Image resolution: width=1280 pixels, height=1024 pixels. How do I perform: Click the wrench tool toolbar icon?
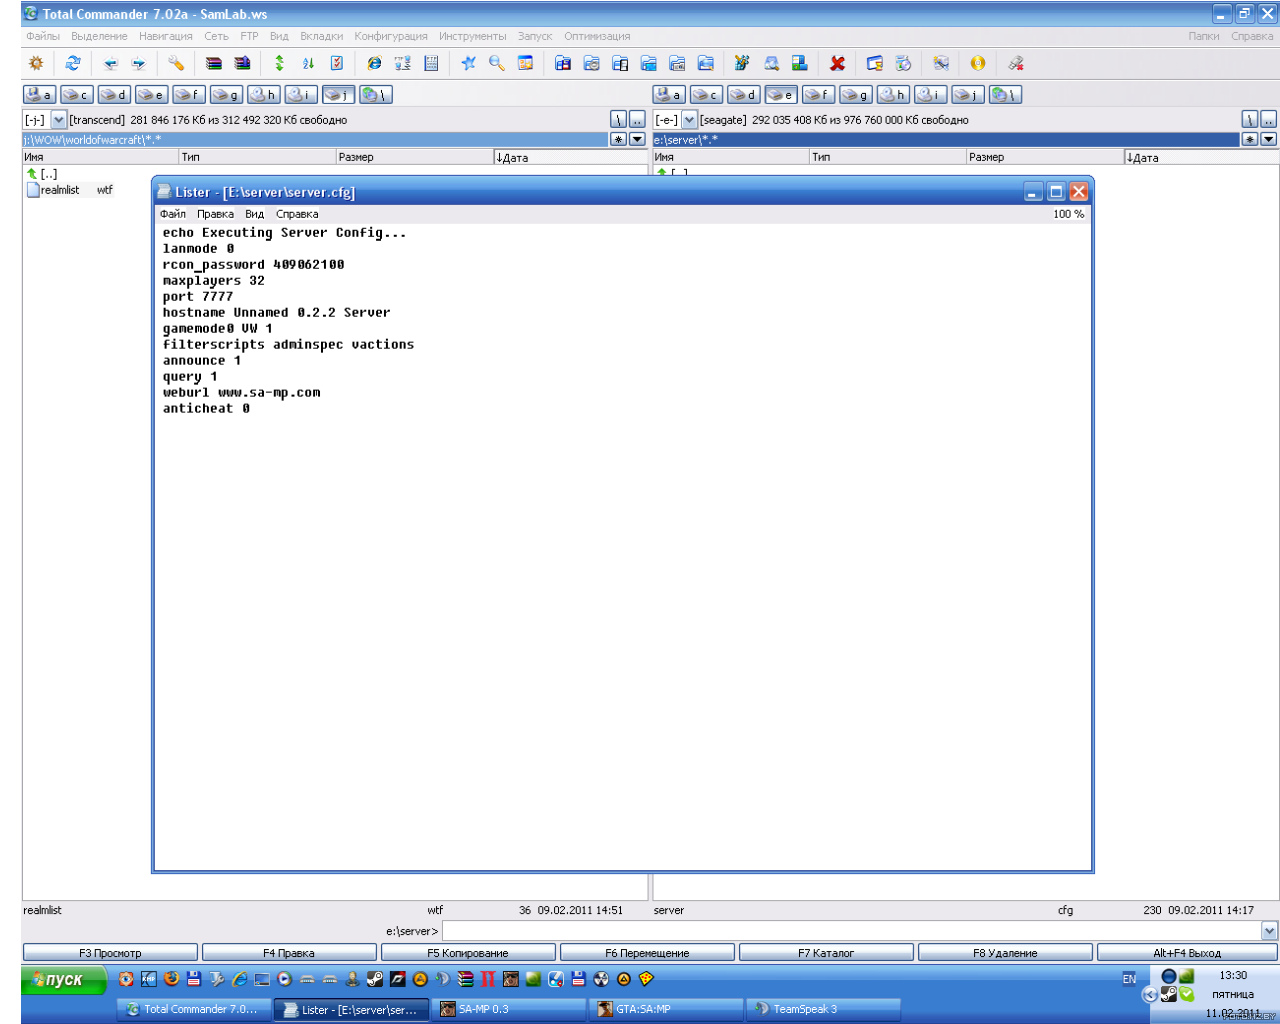click(x=176, y=63)
